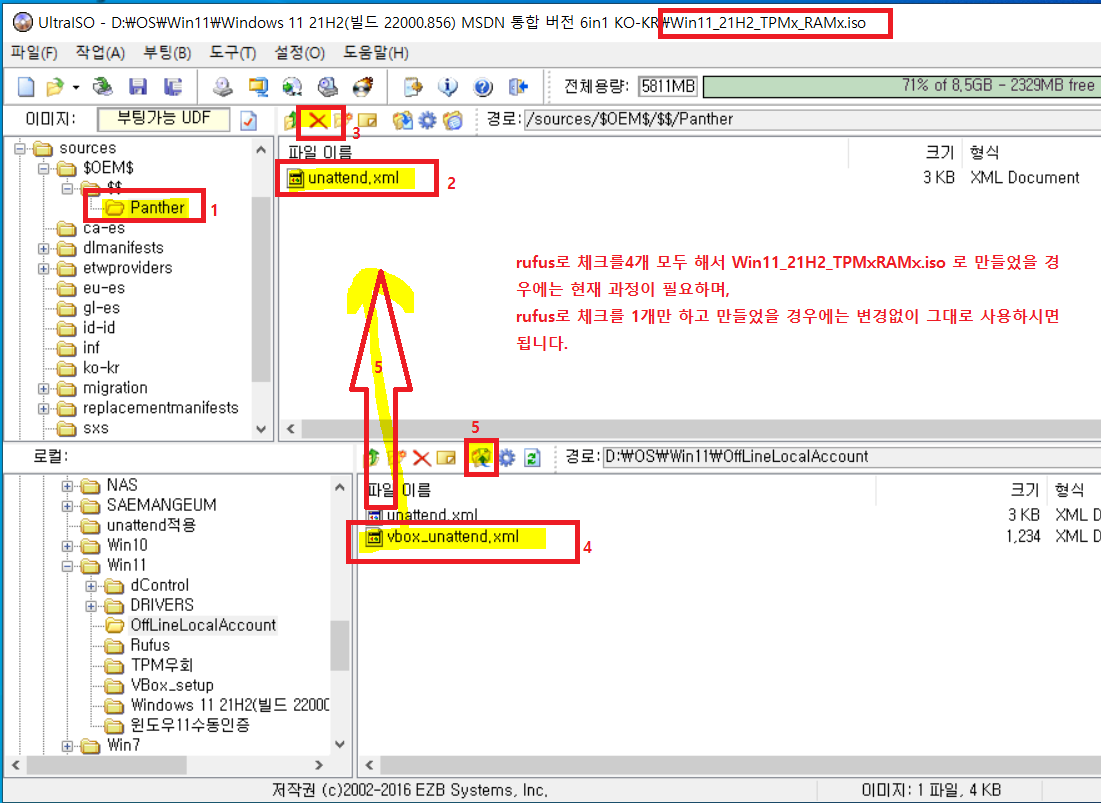Open the 설정(O) menu
The width and height of the screenshot is (1101, 803).
coord(299,53)
